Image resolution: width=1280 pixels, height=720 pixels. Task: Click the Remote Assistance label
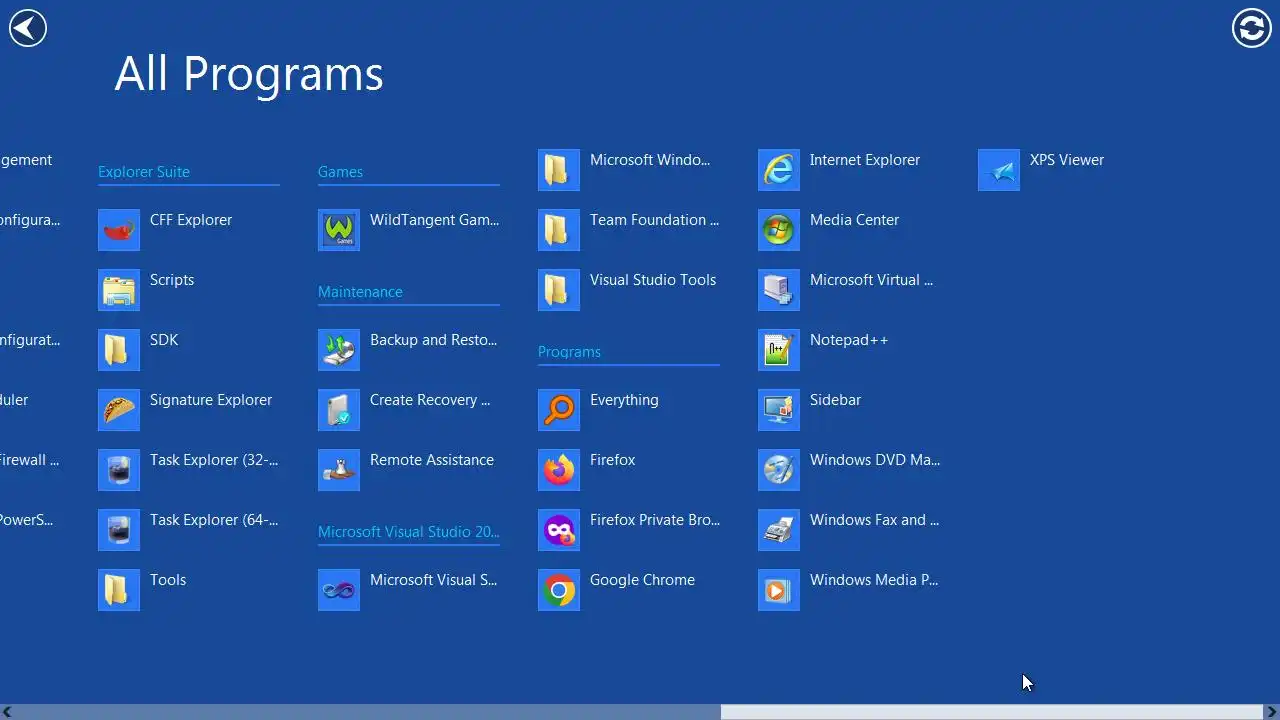(x=432, y=460)
